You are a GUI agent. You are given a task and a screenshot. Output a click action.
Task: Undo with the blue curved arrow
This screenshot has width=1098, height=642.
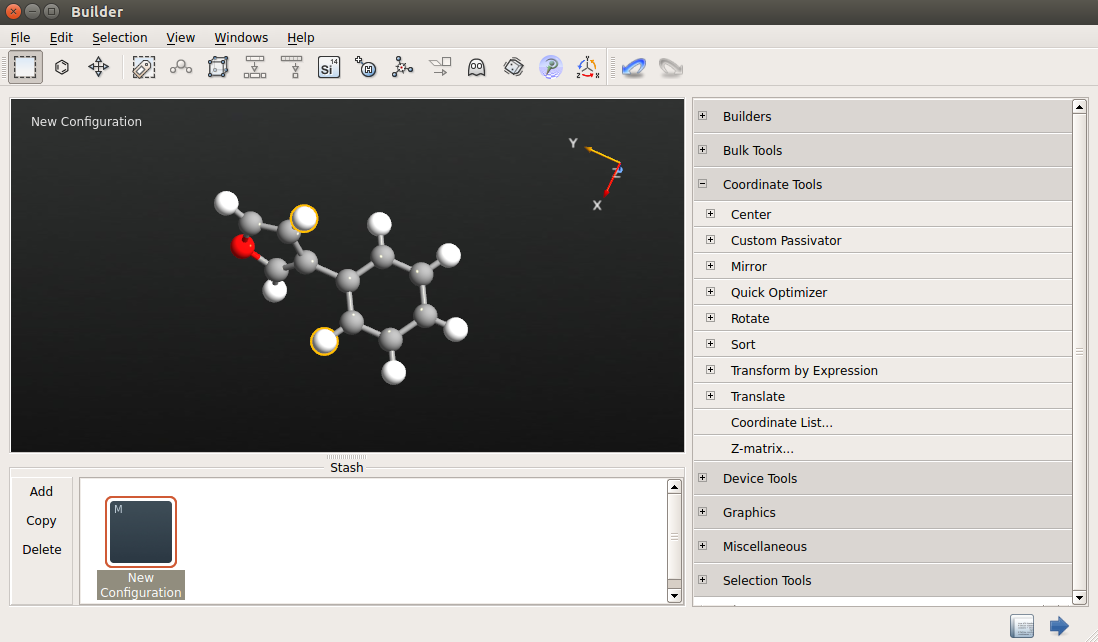pyautogui.click(x=634, y=67)
